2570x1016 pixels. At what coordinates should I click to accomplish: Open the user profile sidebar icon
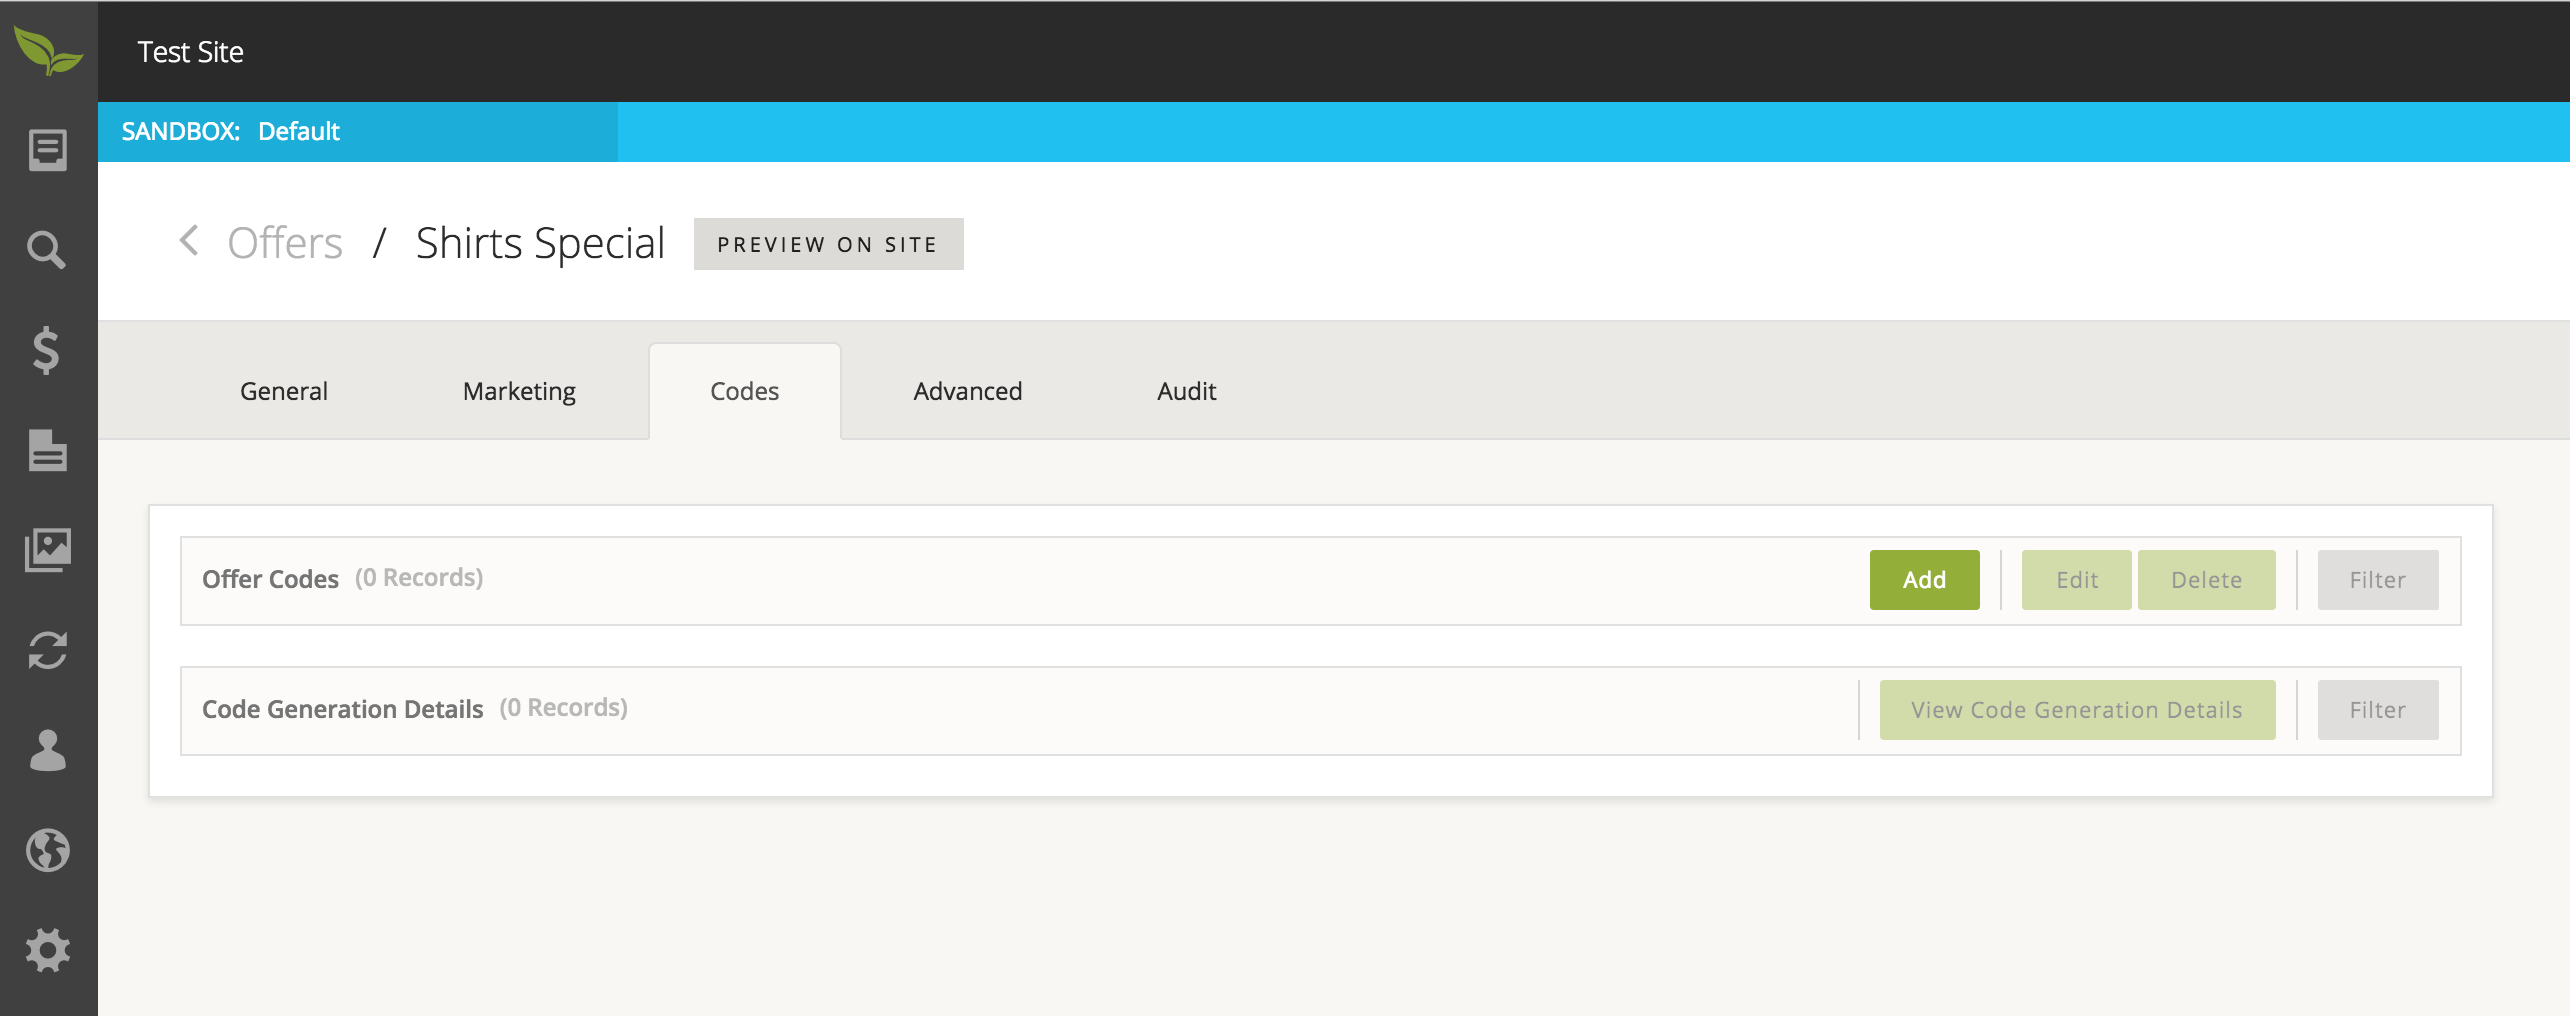(x=47, y=750)
